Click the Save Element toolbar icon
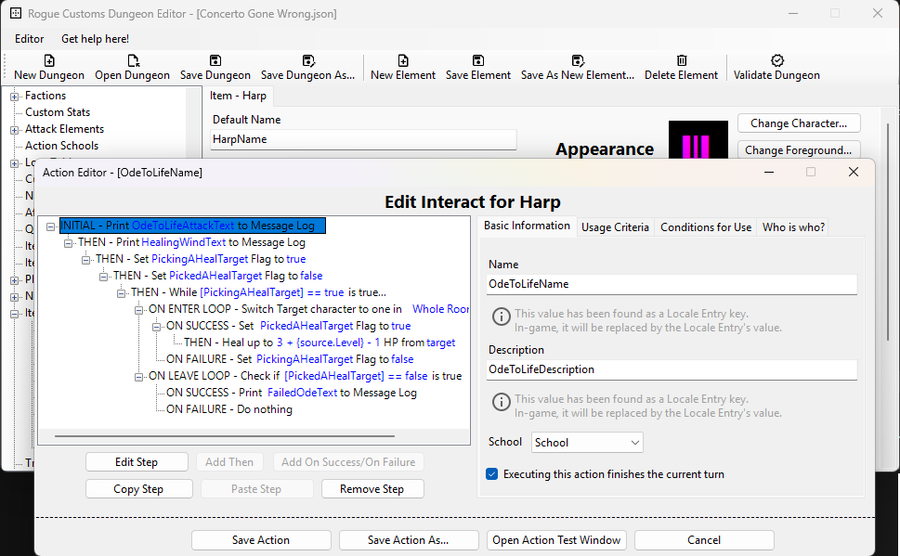900x556 pixels. [478, 61]
